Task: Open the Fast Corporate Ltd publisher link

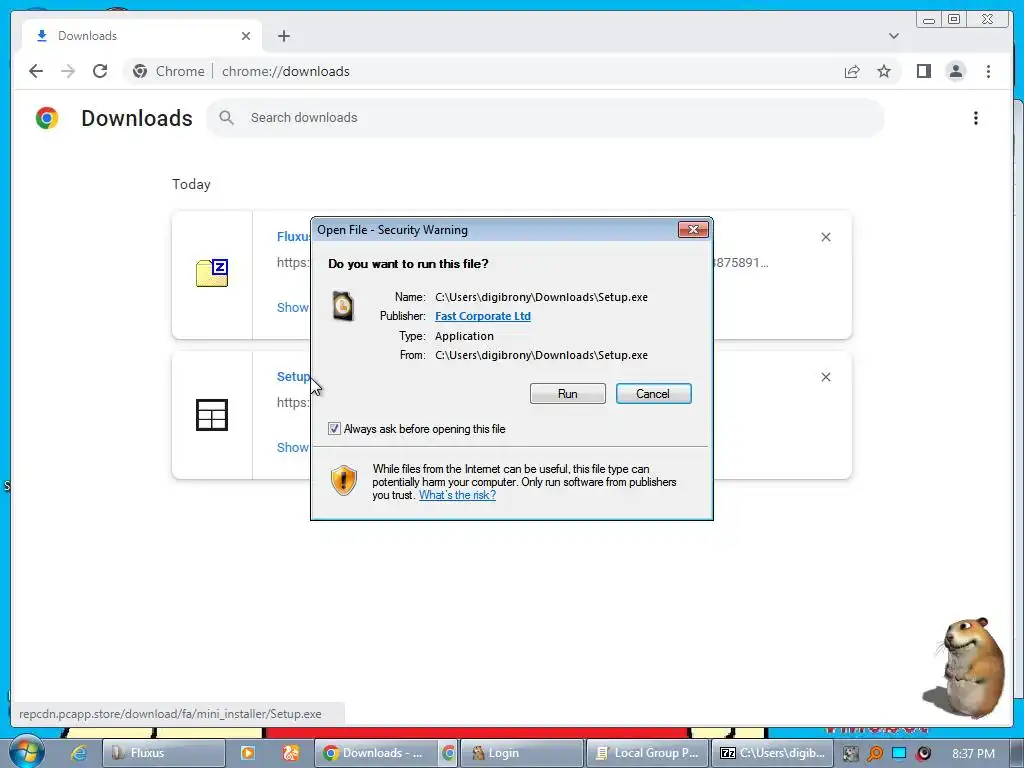Action: pyautogui.click(x=483, y=316)
